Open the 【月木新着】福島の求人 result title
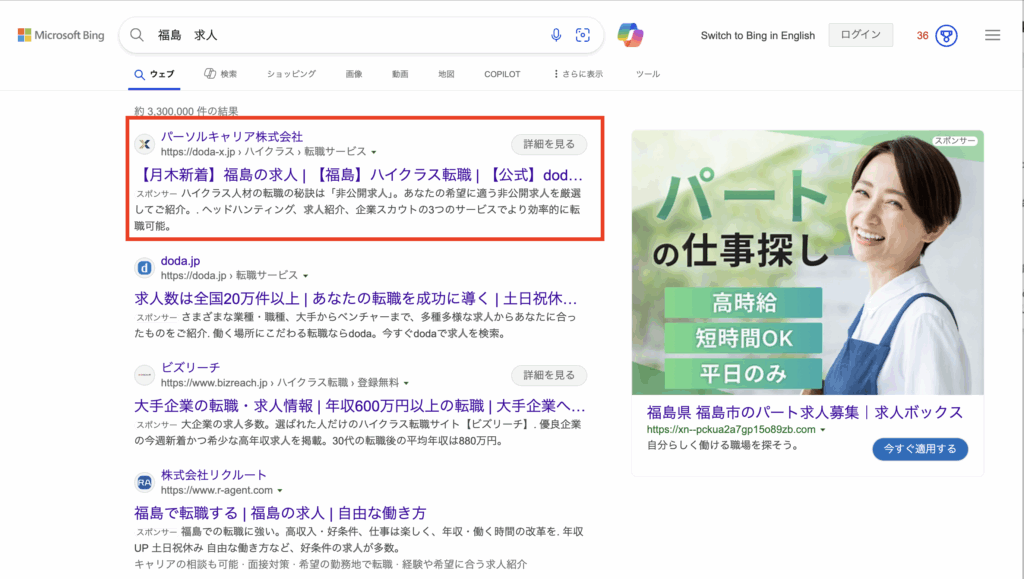 tap(359, 175)
